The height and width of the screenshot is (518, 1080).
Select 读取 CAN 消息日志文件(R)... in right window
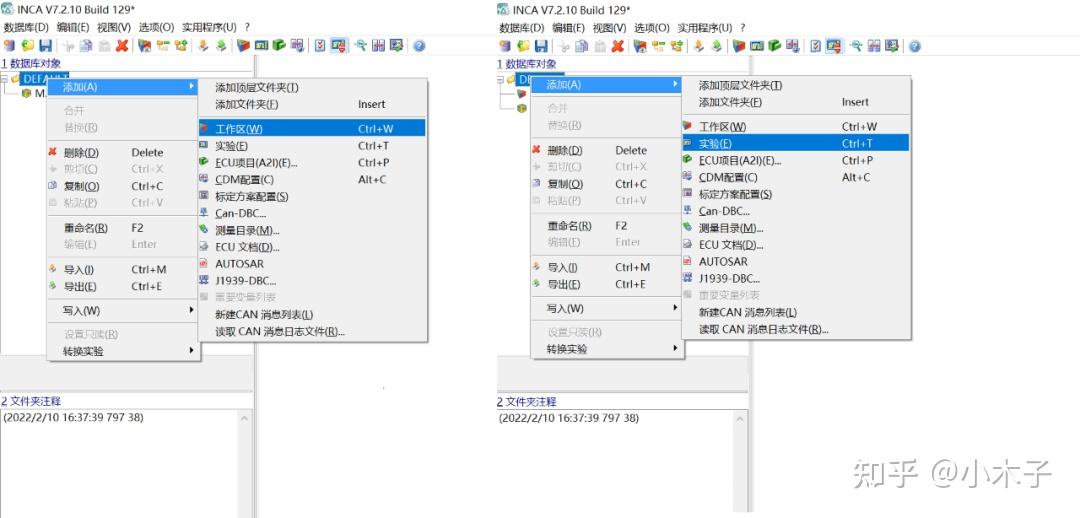[796, 329]
